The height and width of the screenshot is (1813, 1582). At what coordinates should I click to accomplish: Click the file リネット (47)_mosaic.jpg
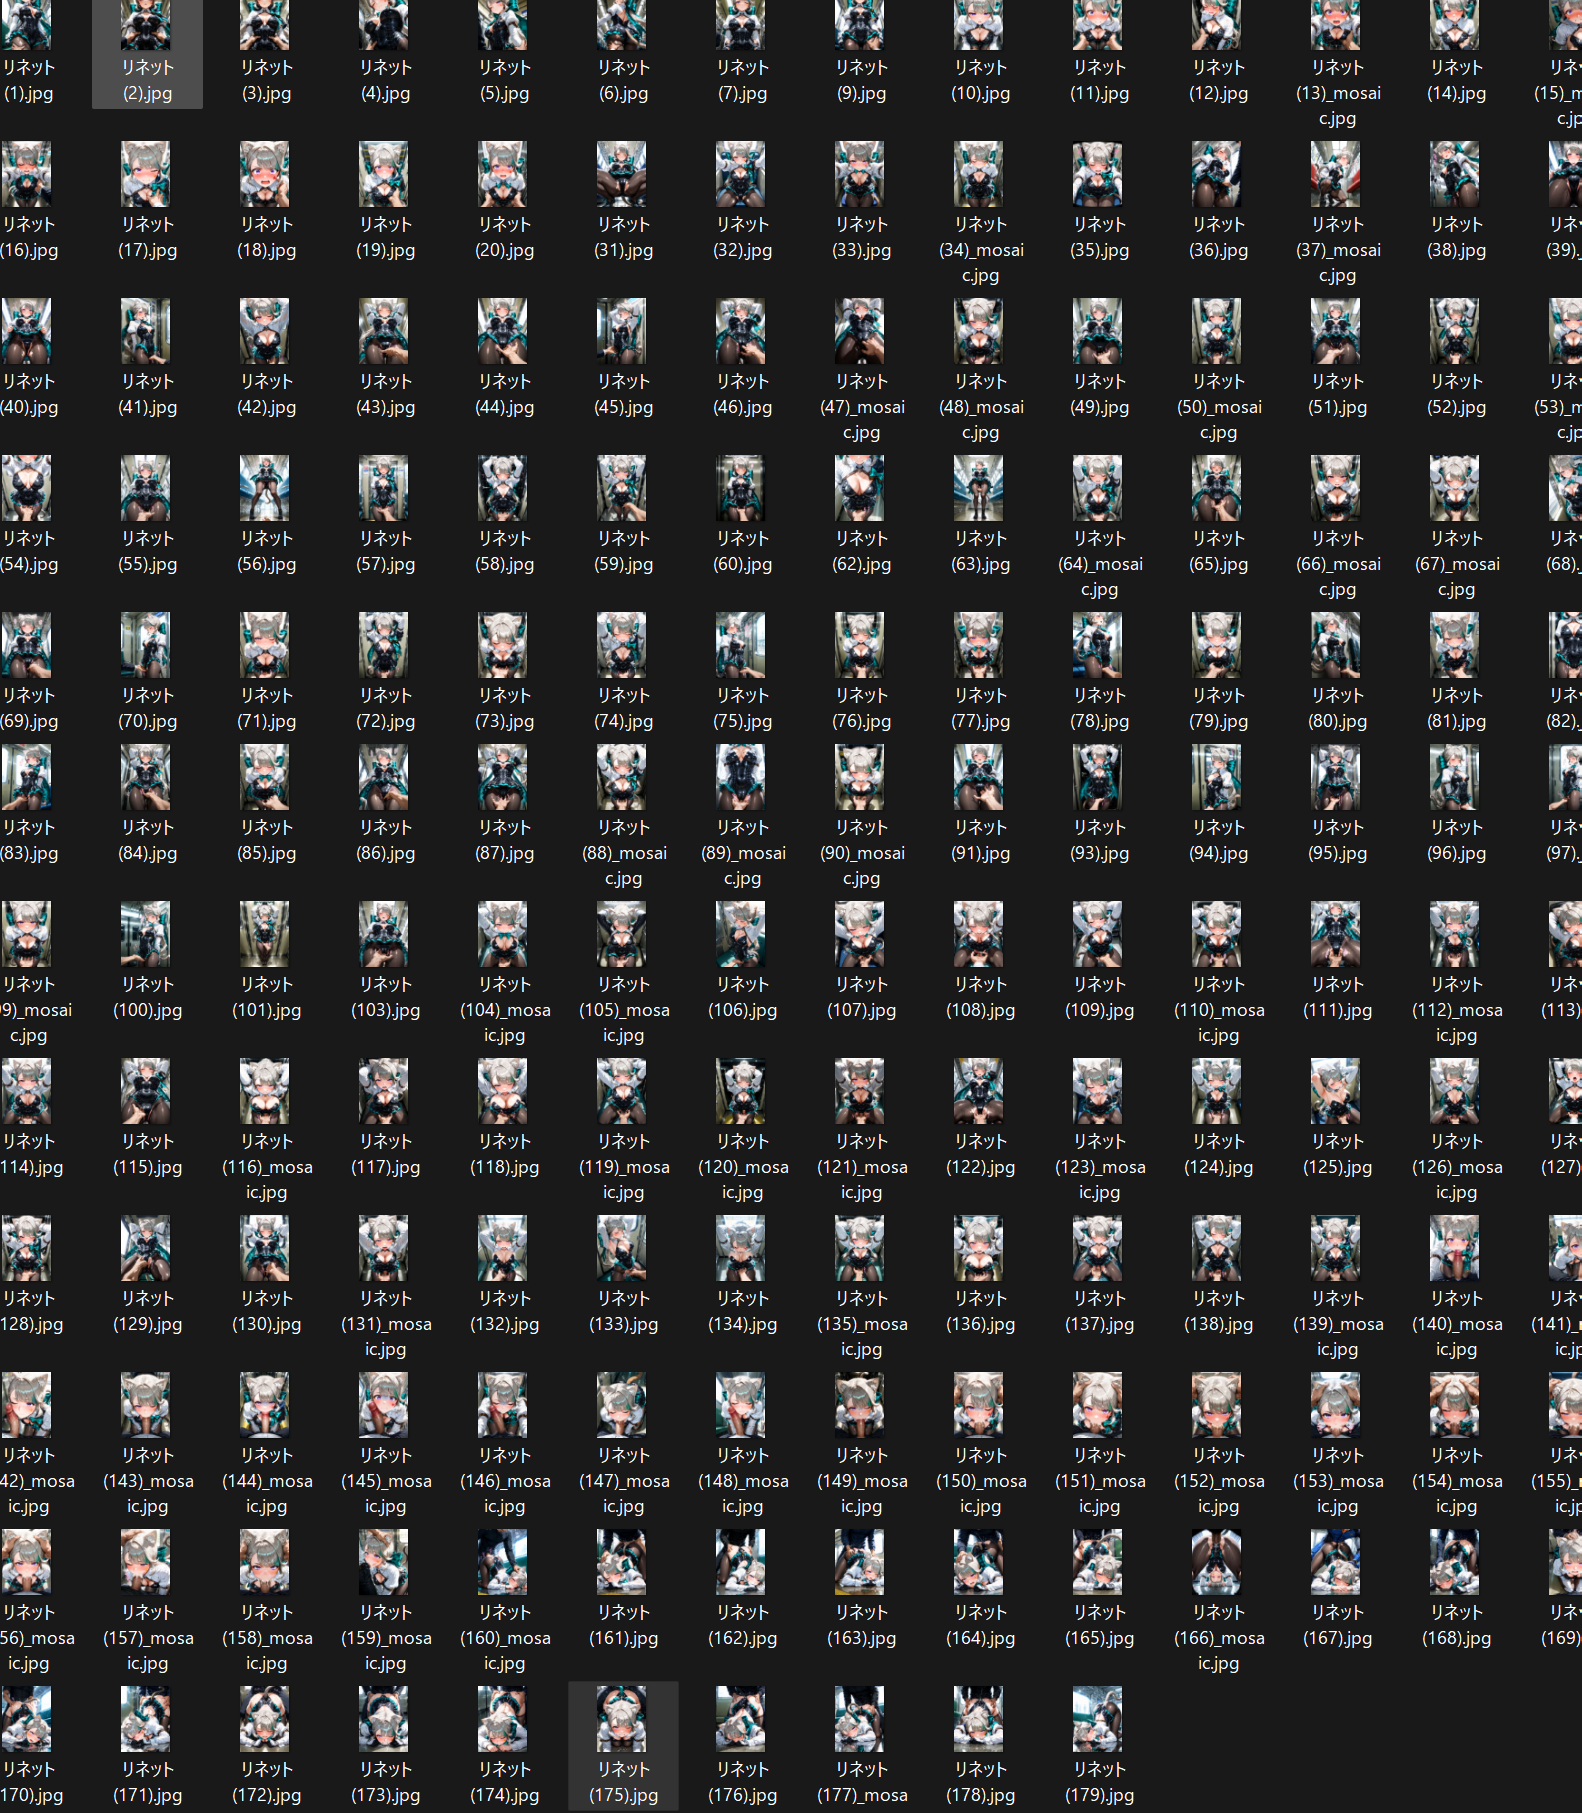[x=861, y=370]
